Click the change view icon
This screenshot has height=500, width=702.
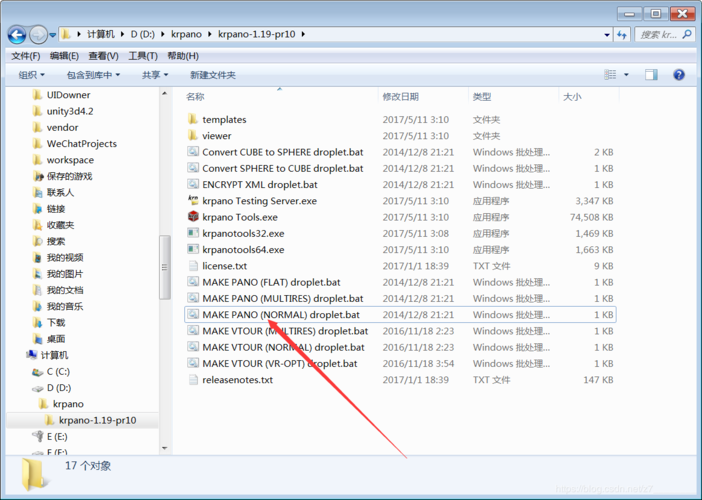click(x=610, y=75)
